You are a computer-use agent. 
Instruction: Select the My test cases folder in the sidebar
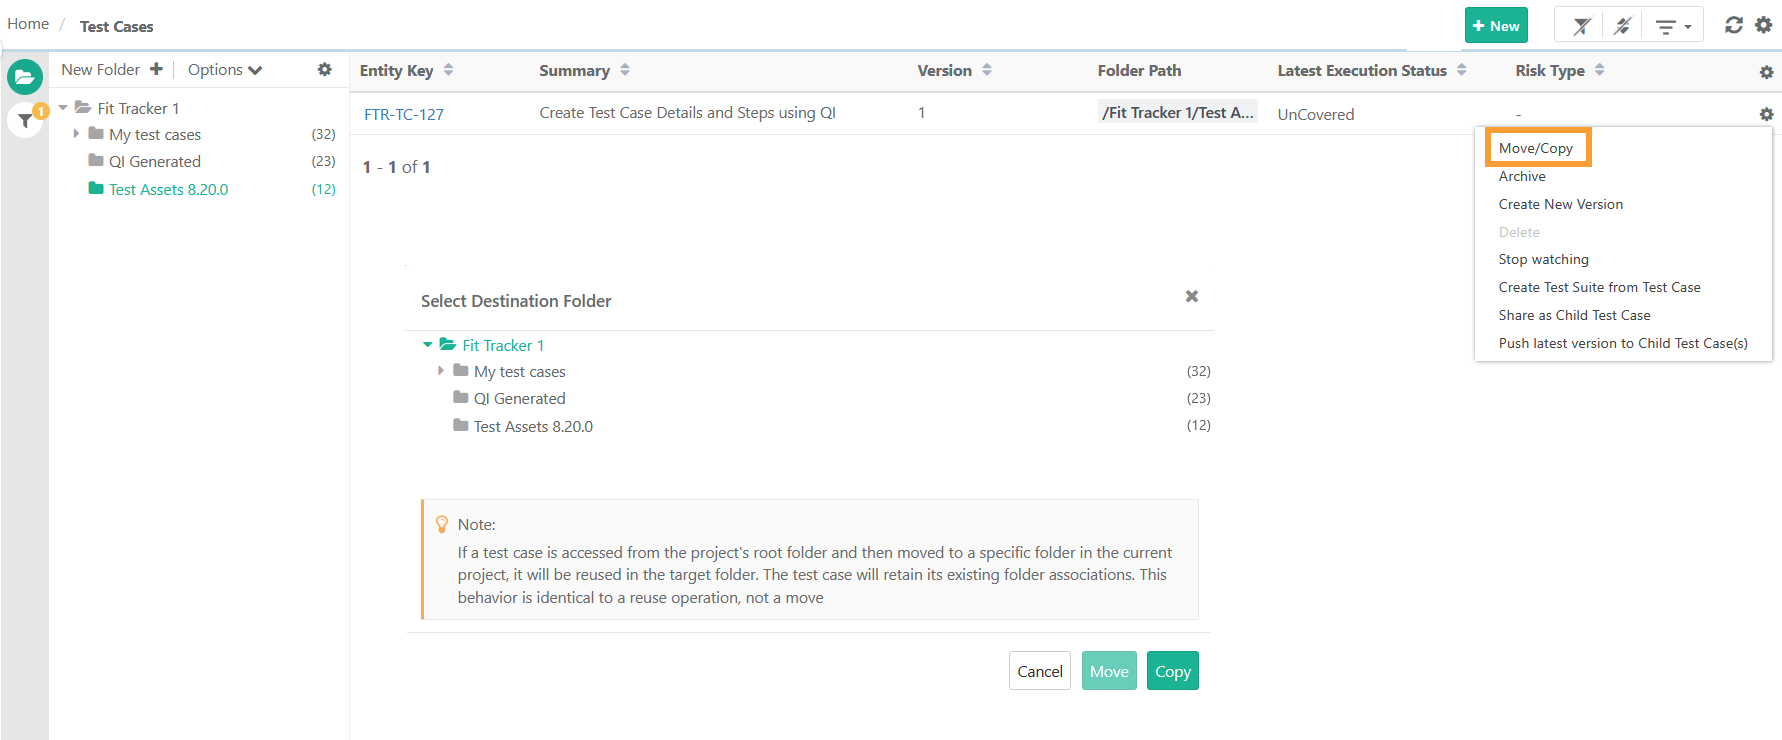pos(155,134)
